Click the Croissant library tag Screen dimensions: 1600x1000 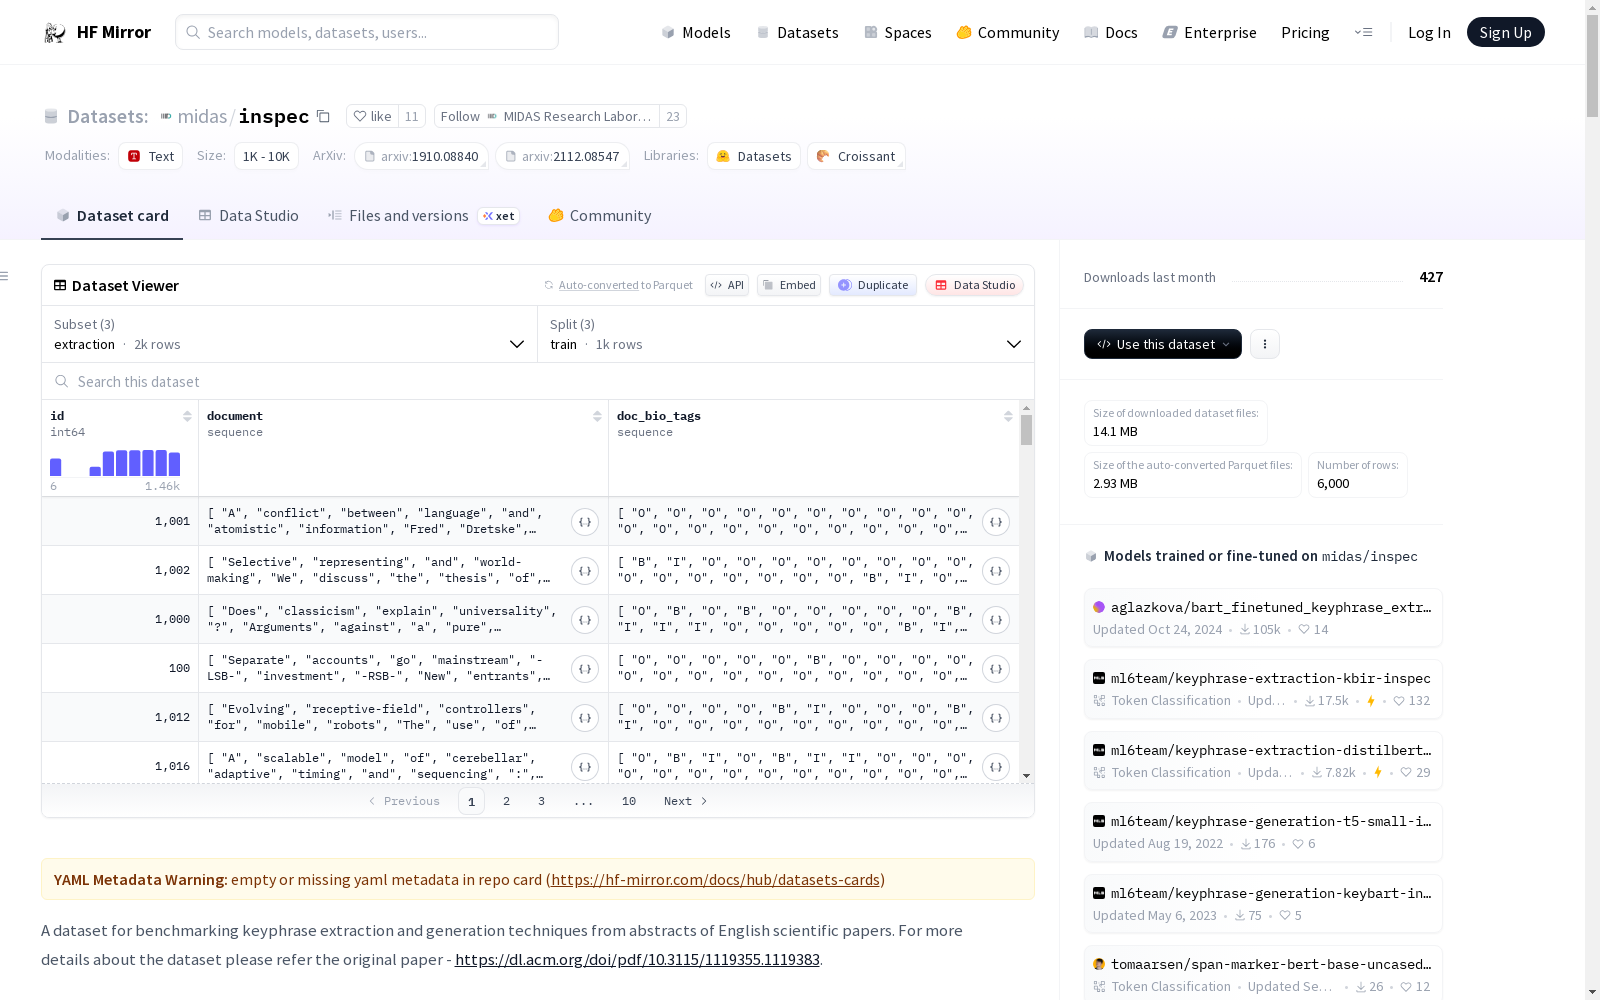click(x=856, y=156)
